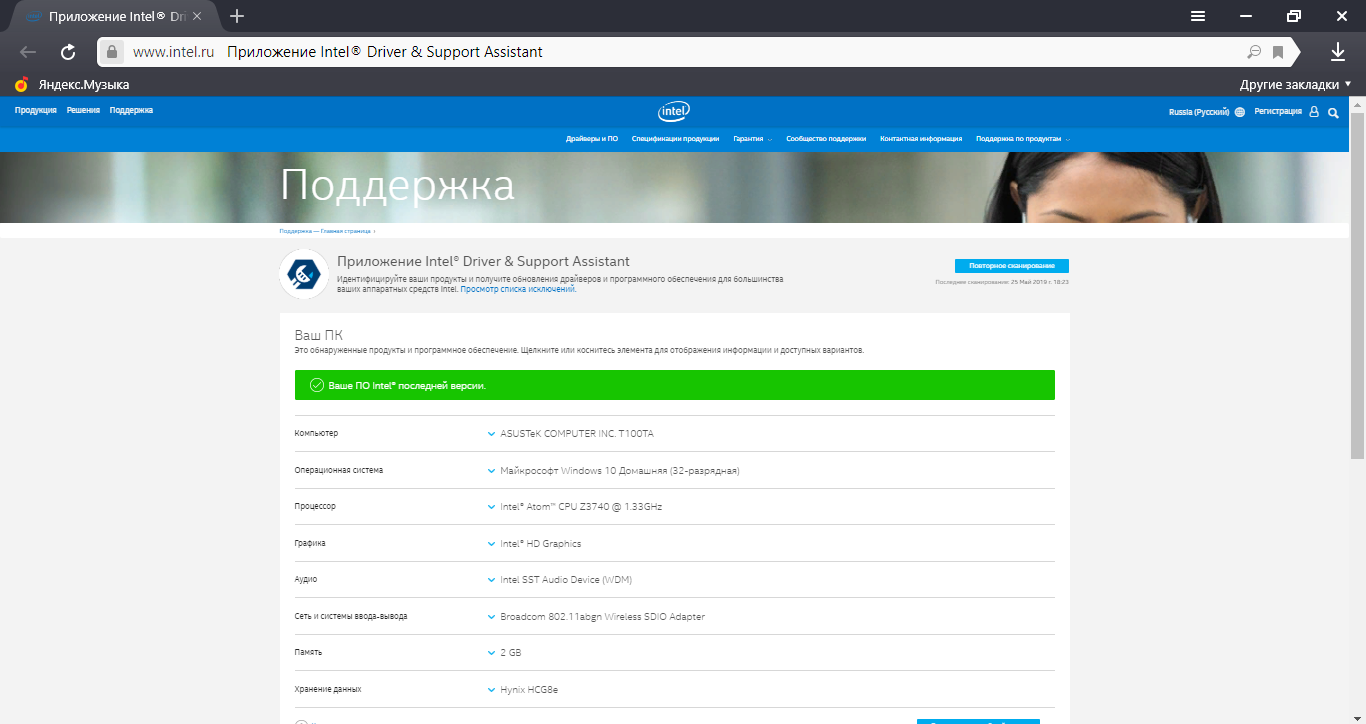The width and height of the screenshot is (1366, 724).
Task: Expand the 2 GB memory row
Action: click(674, 653)
